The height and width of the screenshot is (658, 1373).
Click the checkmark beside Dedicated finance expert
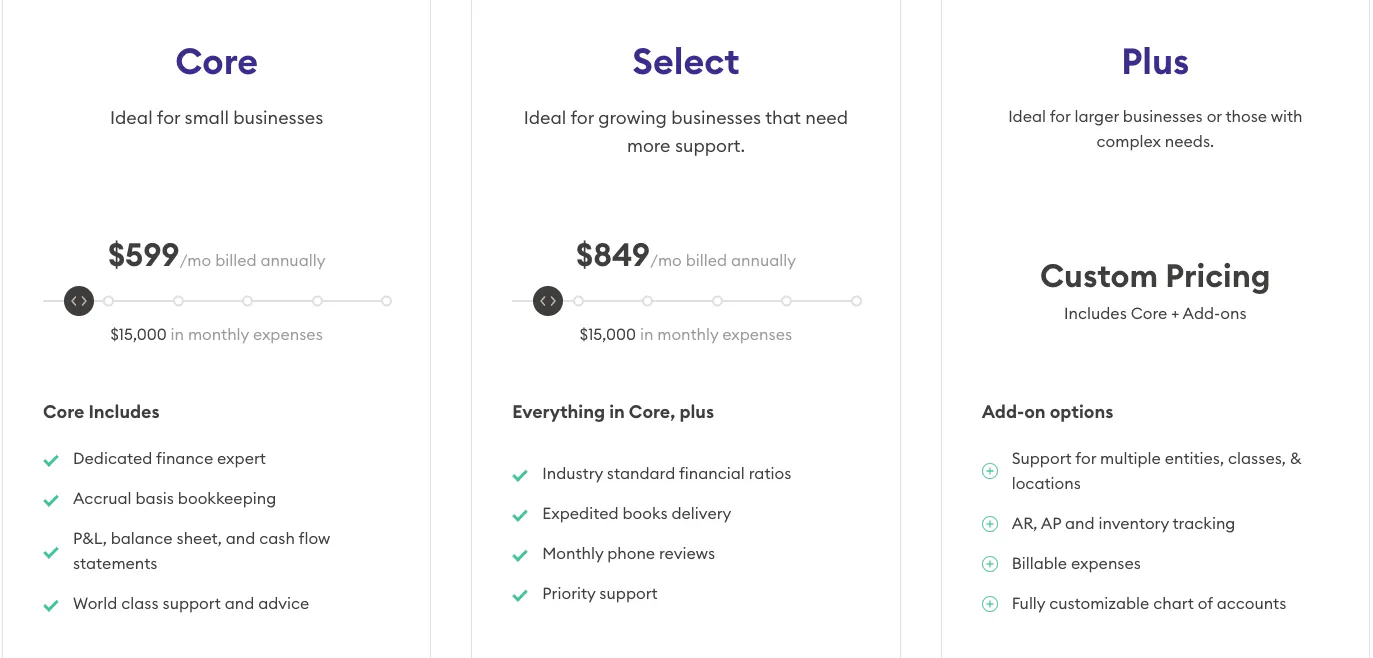point(51,460)
